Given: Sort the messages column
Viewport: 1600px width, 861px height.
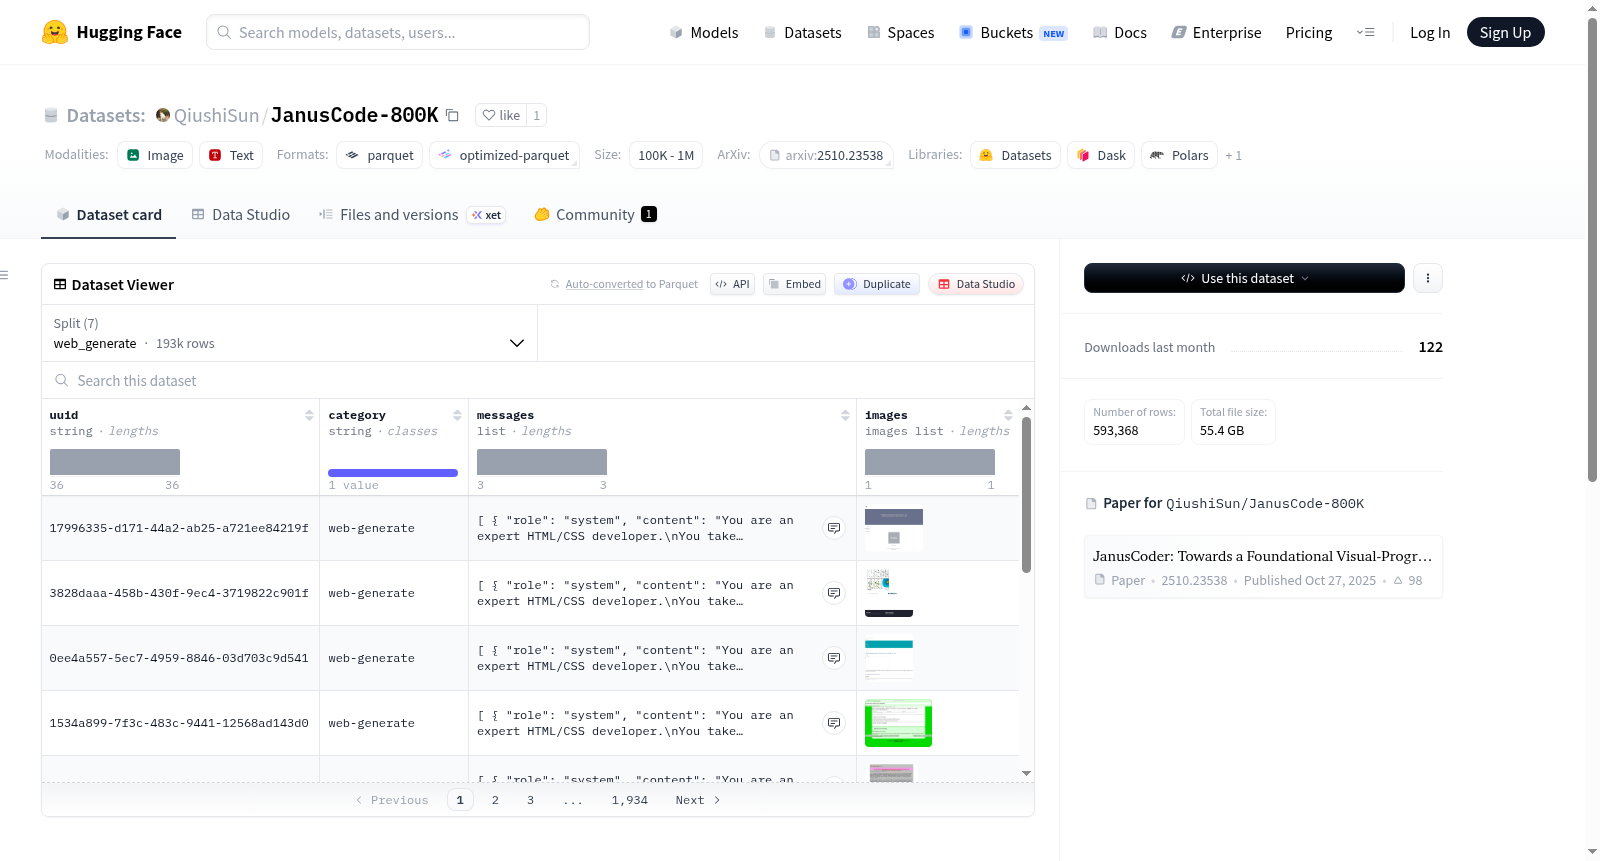Looking at the screenshot, I should pyautogui.click(x=845, y=415).
